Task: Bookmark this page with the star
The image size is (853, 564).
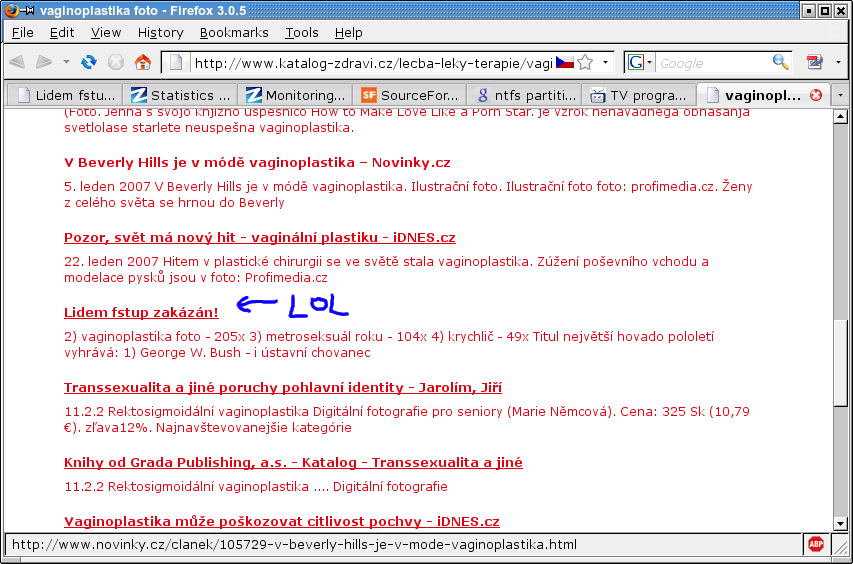Action: (586, 63)
